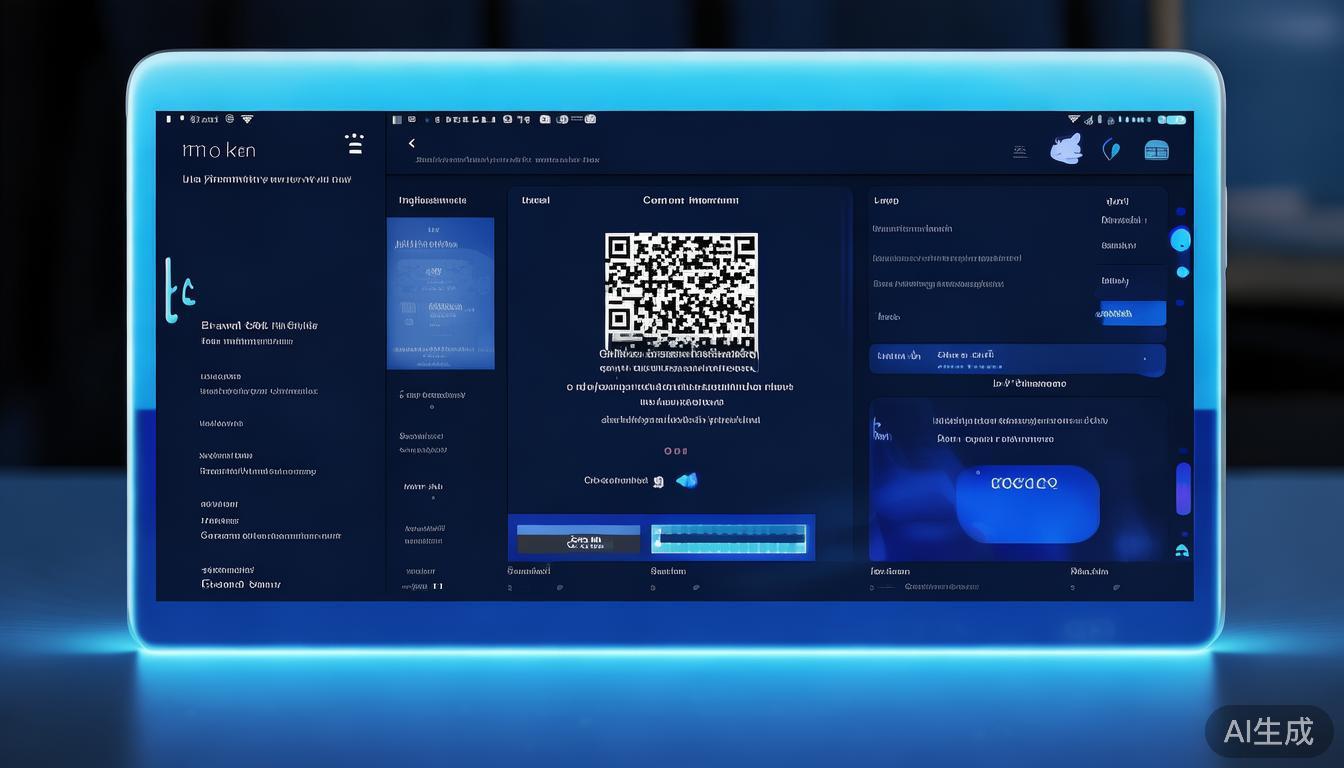
Task: Click the dark action button in the blue banner strip
Action: point(578,540)
